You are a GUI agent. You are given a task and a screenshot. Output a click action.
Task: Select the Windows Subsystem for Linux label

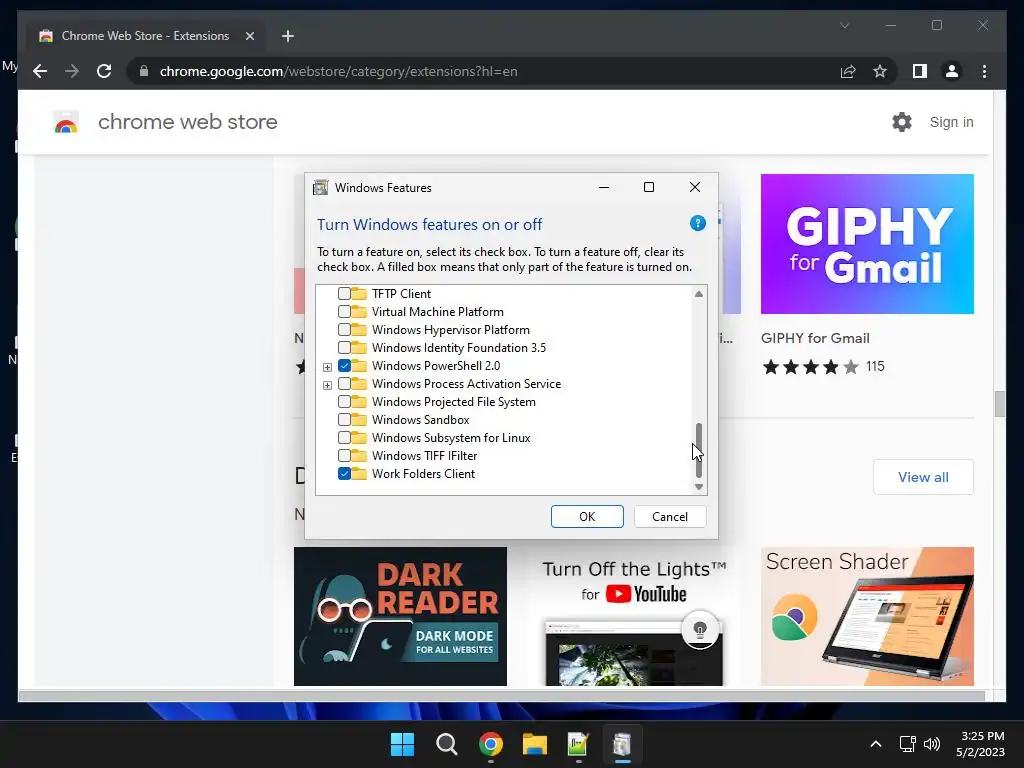[x=451, y=438]
